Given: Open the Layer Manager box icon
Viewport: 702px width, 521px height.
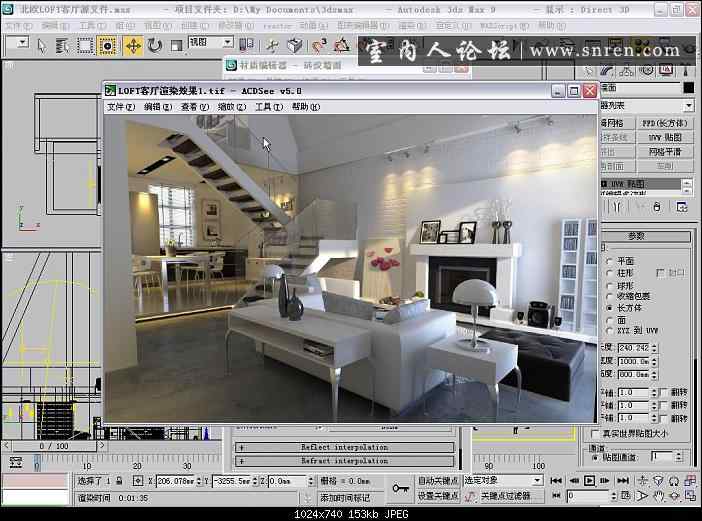Looking at the screenshot, I should pyautogui.click(x=295, y=45).
